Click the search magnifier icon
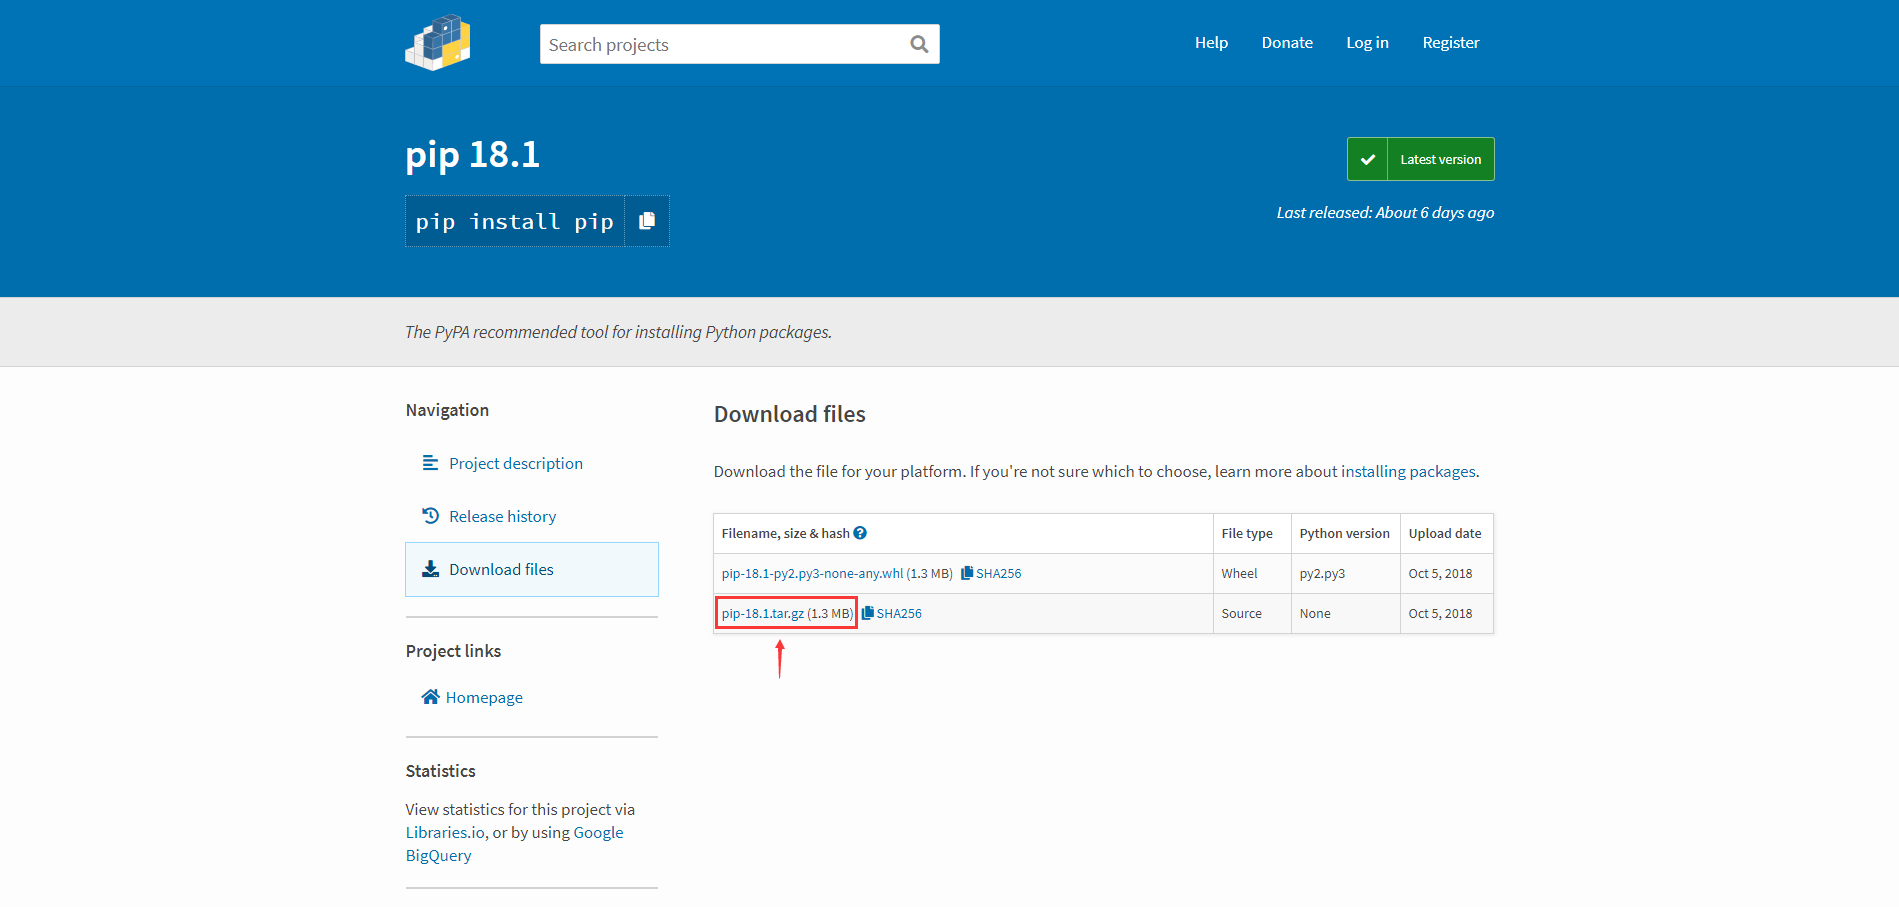The height and width of the screenshot is (907, 1899). 919,44
